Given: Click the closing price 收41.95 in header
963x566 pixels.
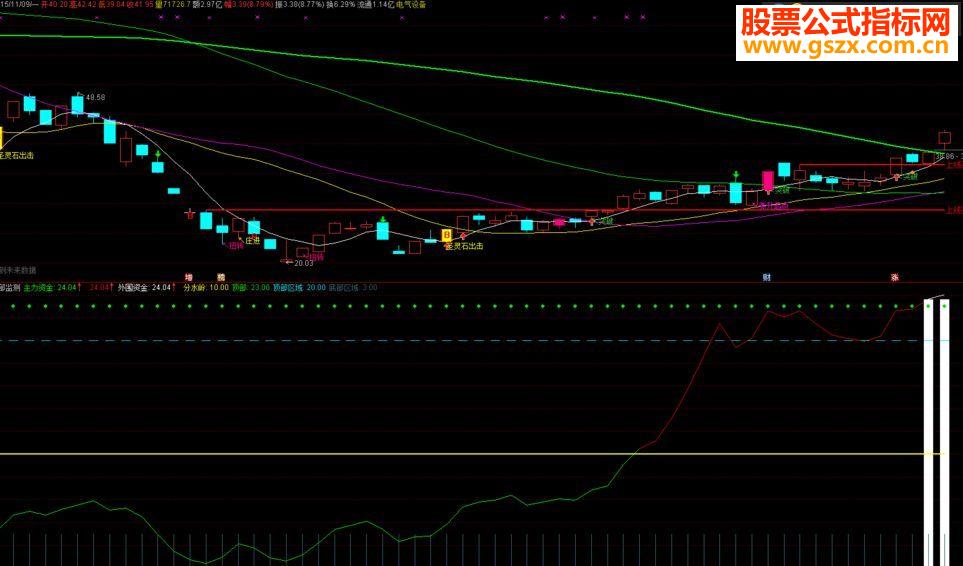Looking at the screenshot, I should tap(140, 4).
